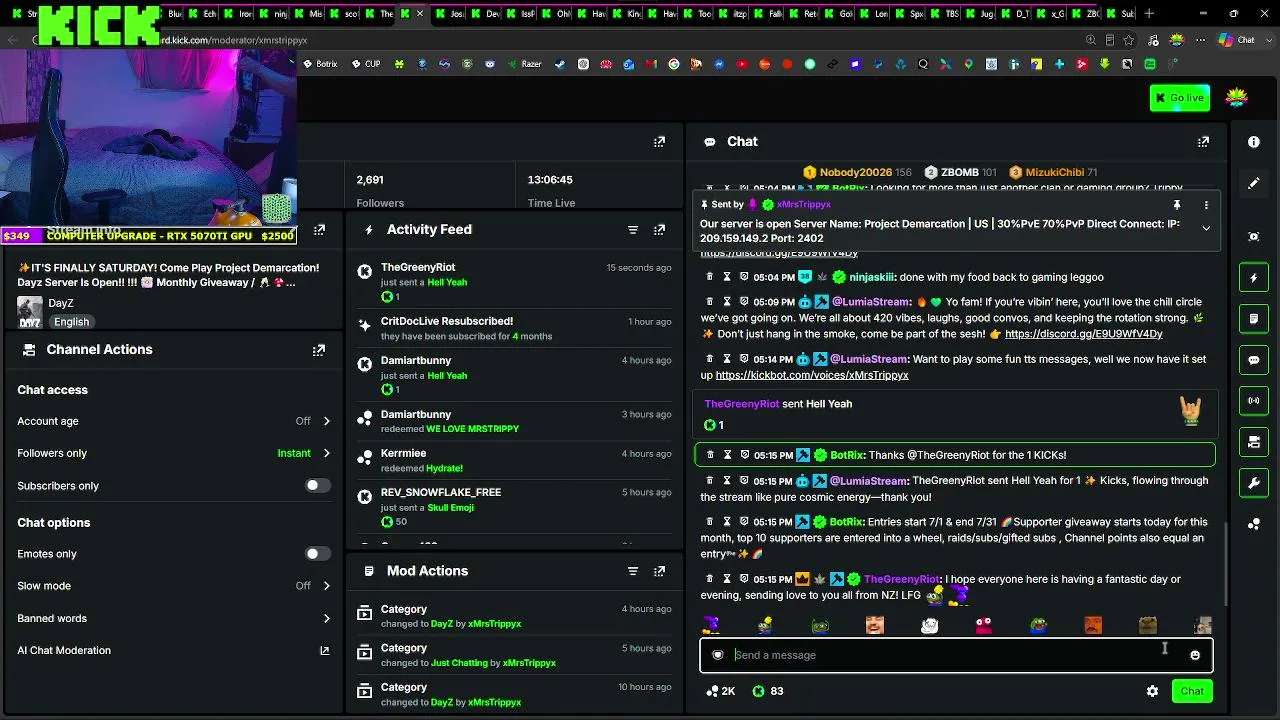1280x720 pixels.
Task: Select the purple dancing emote in quick bar
Action: [711, 626]
